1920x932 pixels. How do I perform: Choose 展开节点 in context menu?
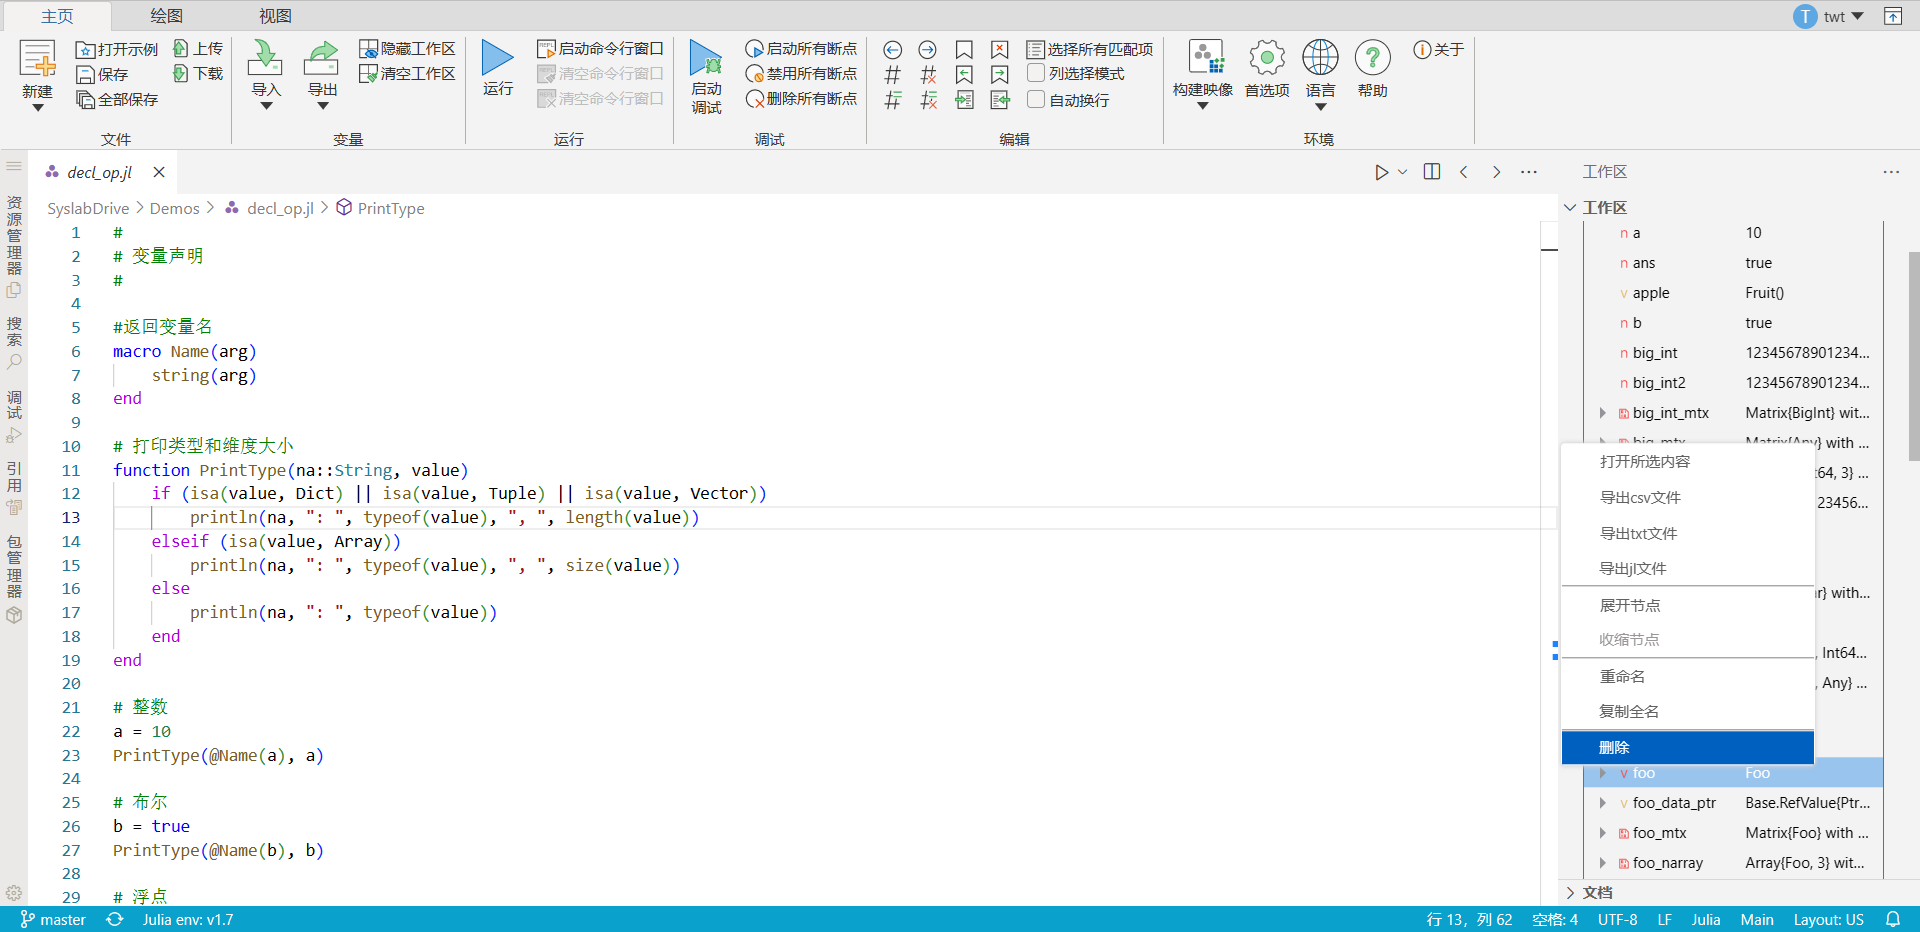(x=1688, y=605)
